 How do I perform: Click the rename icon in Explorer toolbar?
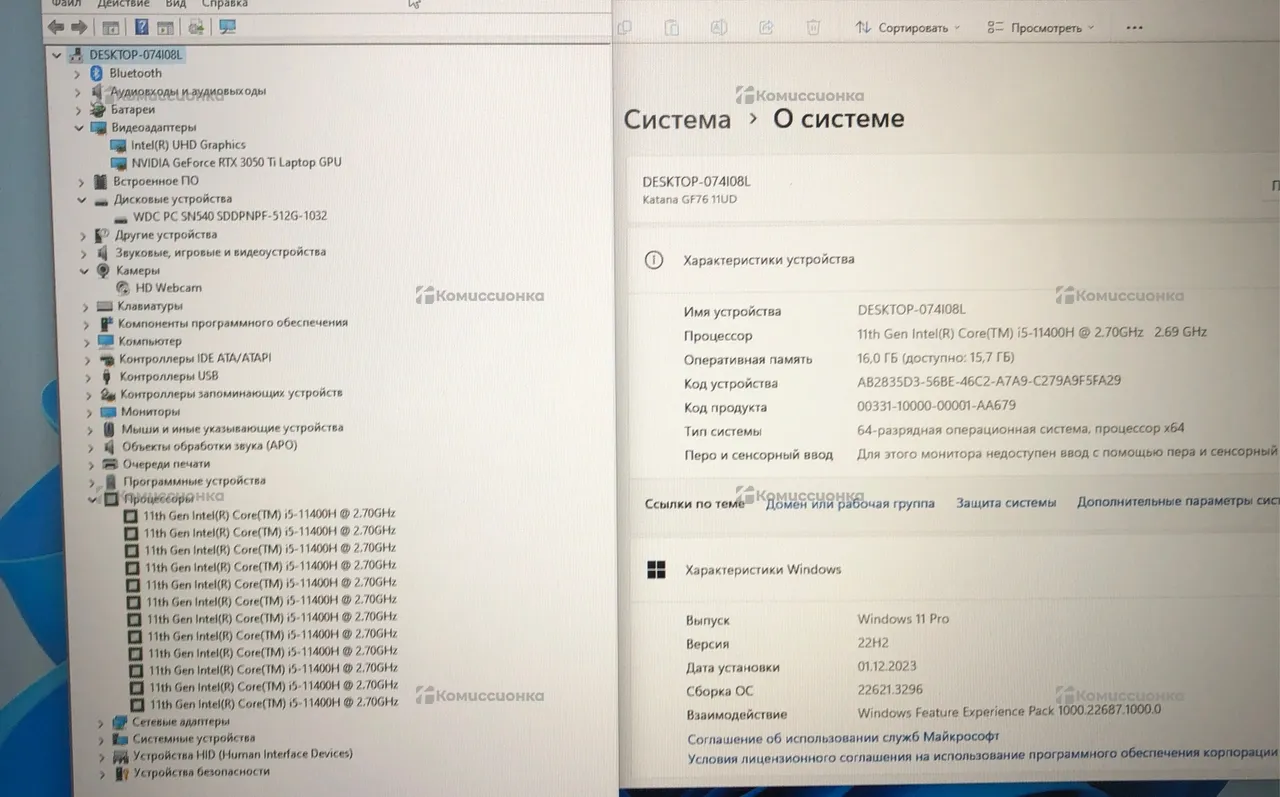(720, 28)
